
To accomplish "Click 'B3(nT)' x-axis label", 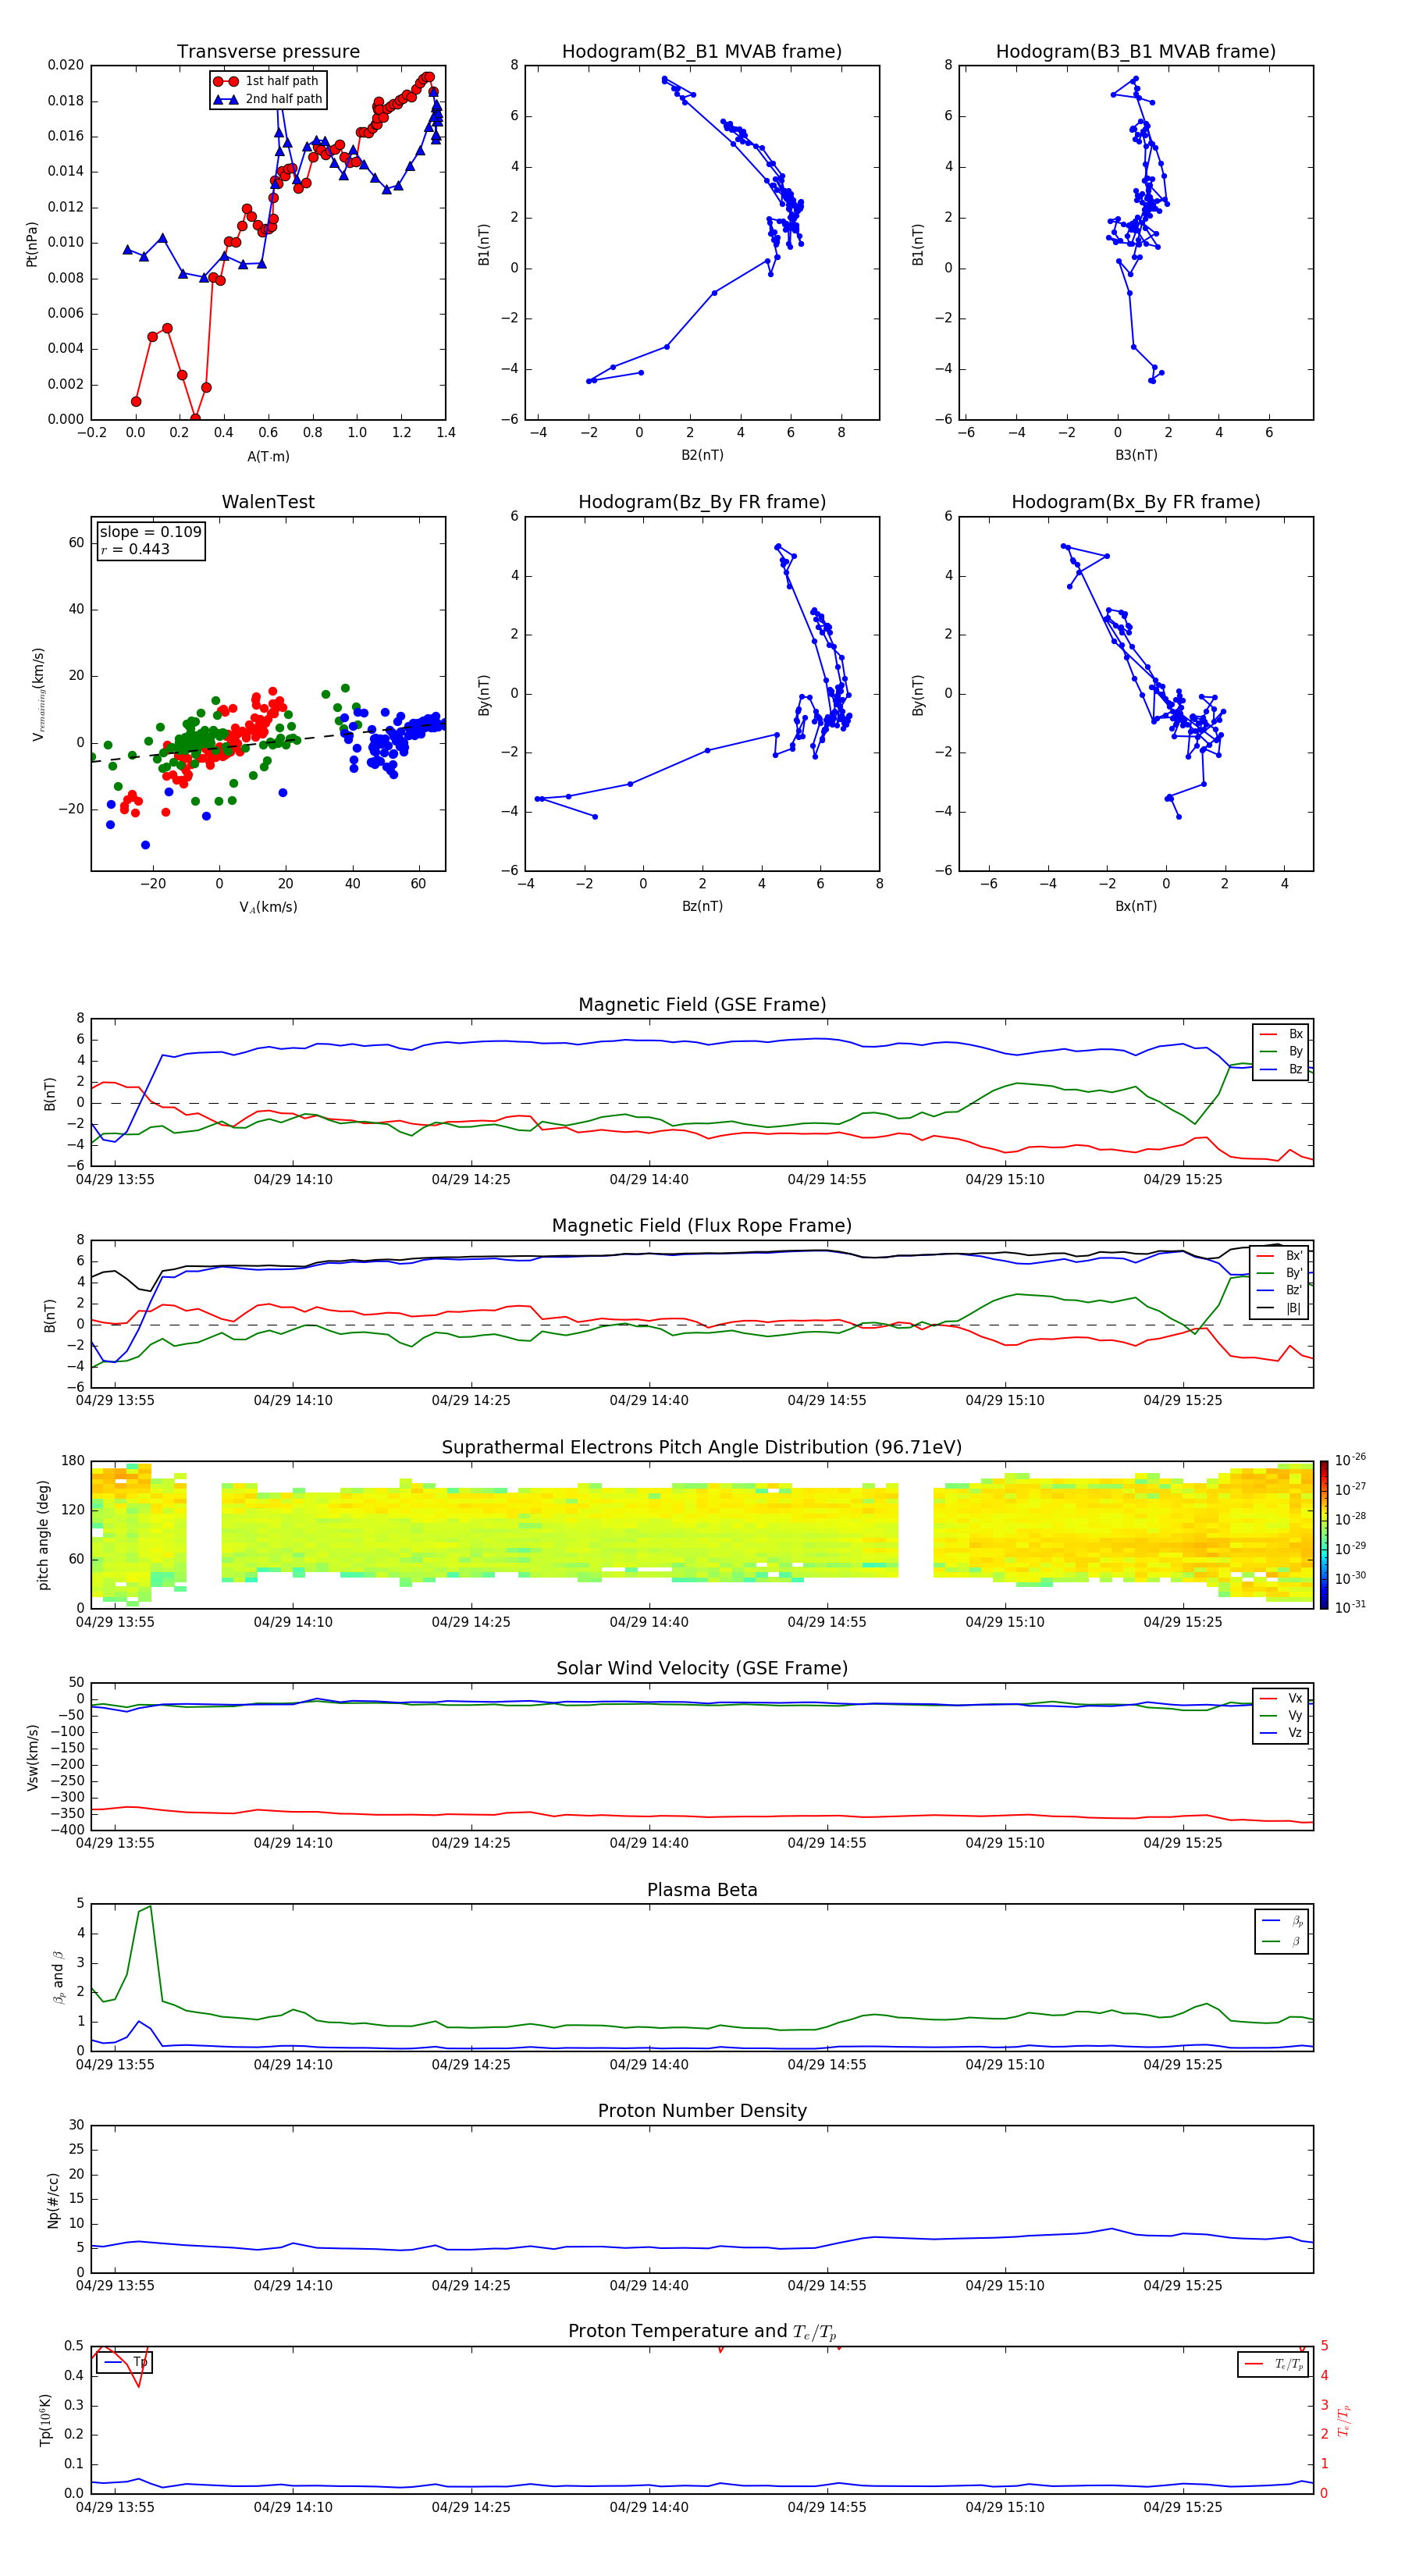I will [x=1136, y=455].
